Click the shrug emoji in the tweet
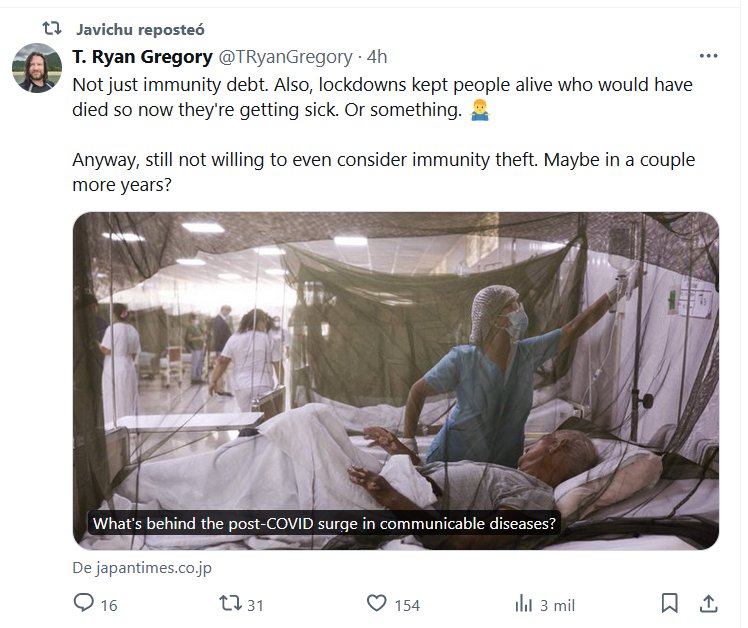Viewport: 748px width, 628px height. pyautogui.click(x=478, y=110)
